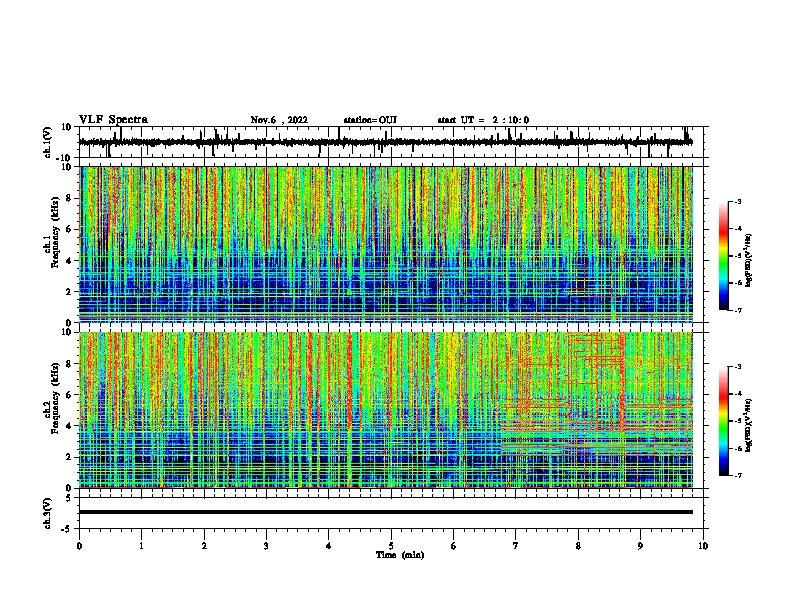This screenshot has width=792, height=612.
Task: Click time axis tick label "1"
Action: tap(141, 546)
